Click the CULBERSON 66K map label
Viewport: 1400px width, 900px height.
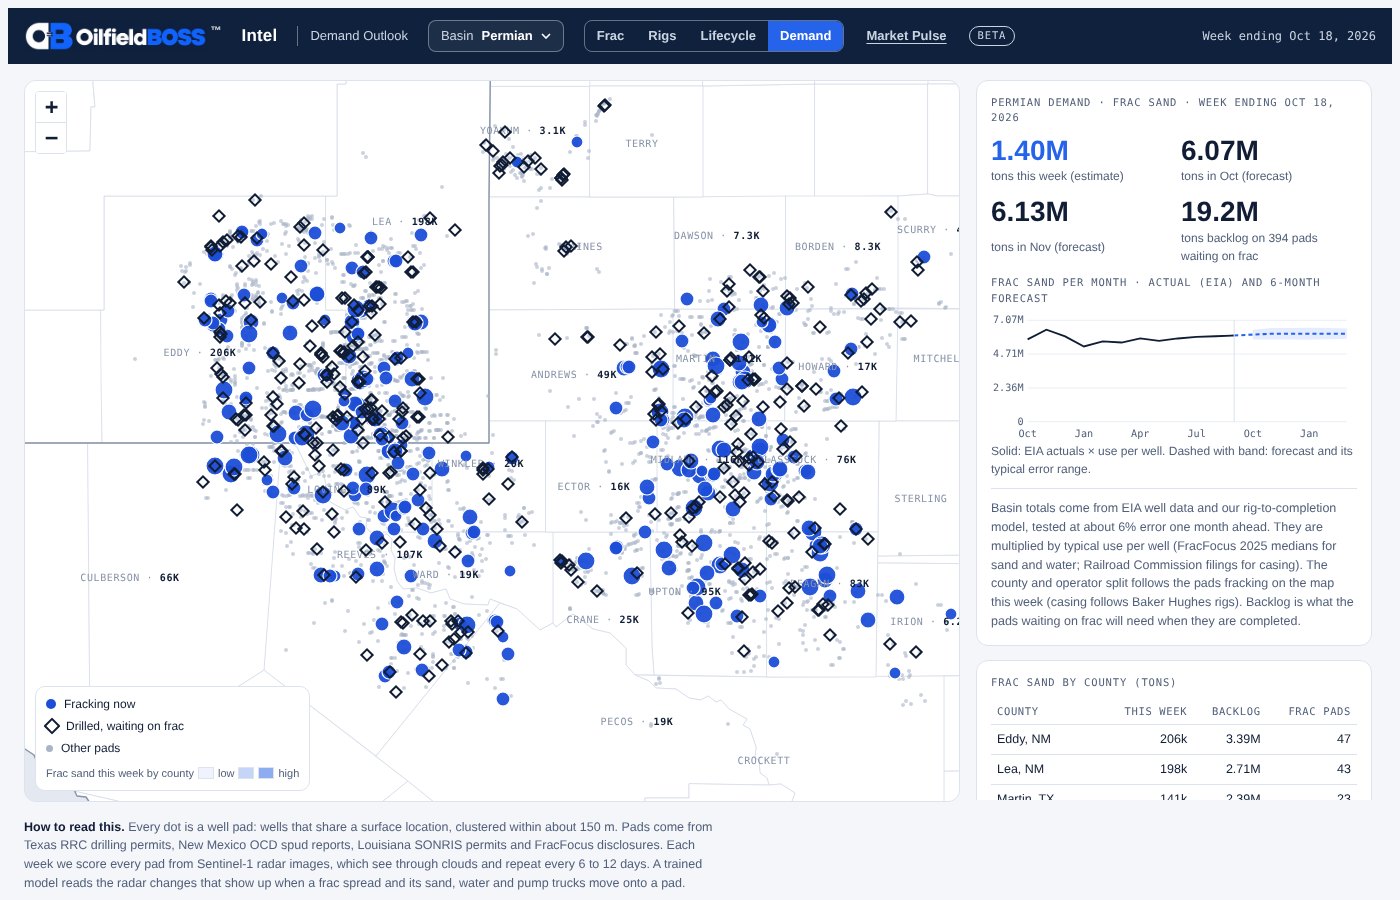[x=130, y=578]
